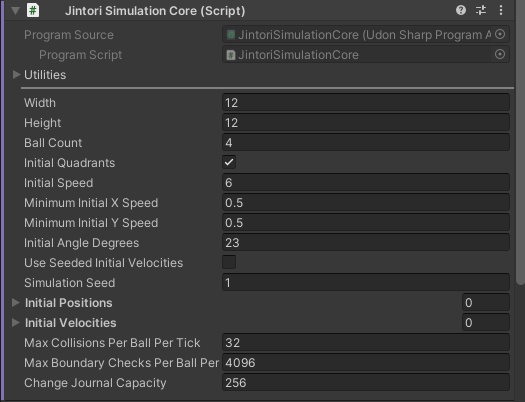Open component help reference icon
Viewport: 525px width, 402px height.
tap(461, 10)
